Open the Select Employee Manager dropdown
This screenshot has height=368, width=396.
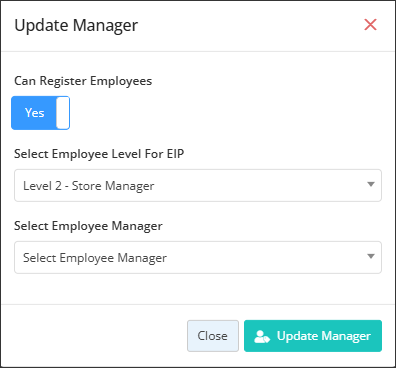coord(198,257)
